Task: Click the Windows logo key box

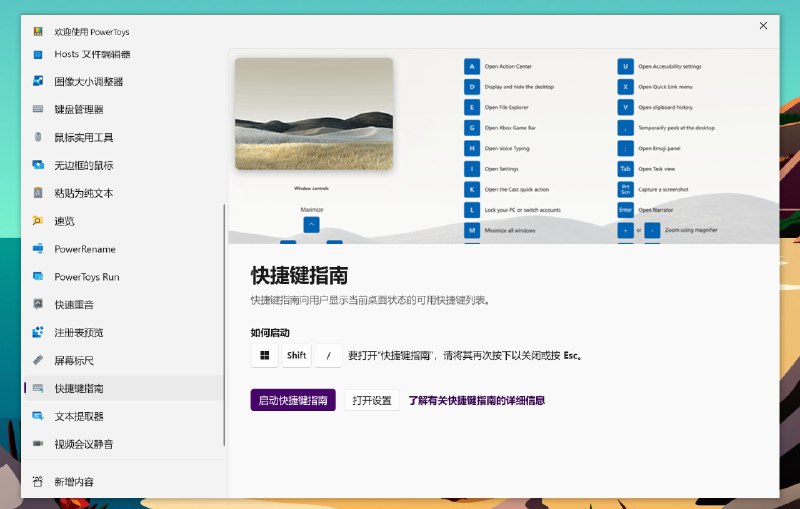Action: [x=264, y=355]
